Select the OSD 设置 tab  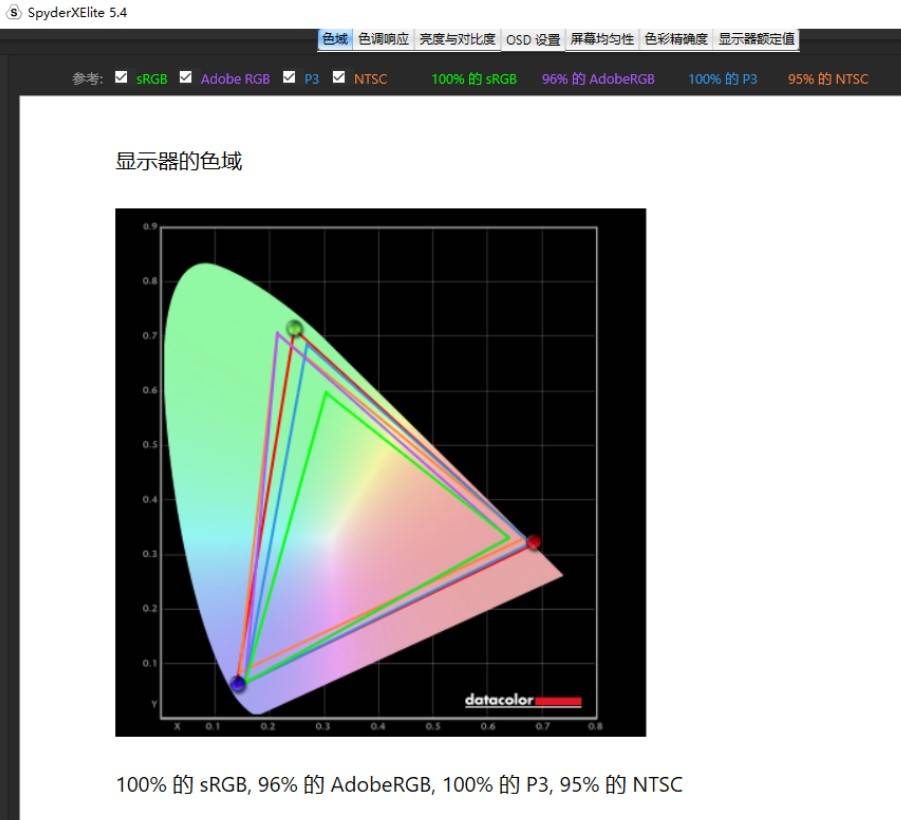tap(533, 40)
